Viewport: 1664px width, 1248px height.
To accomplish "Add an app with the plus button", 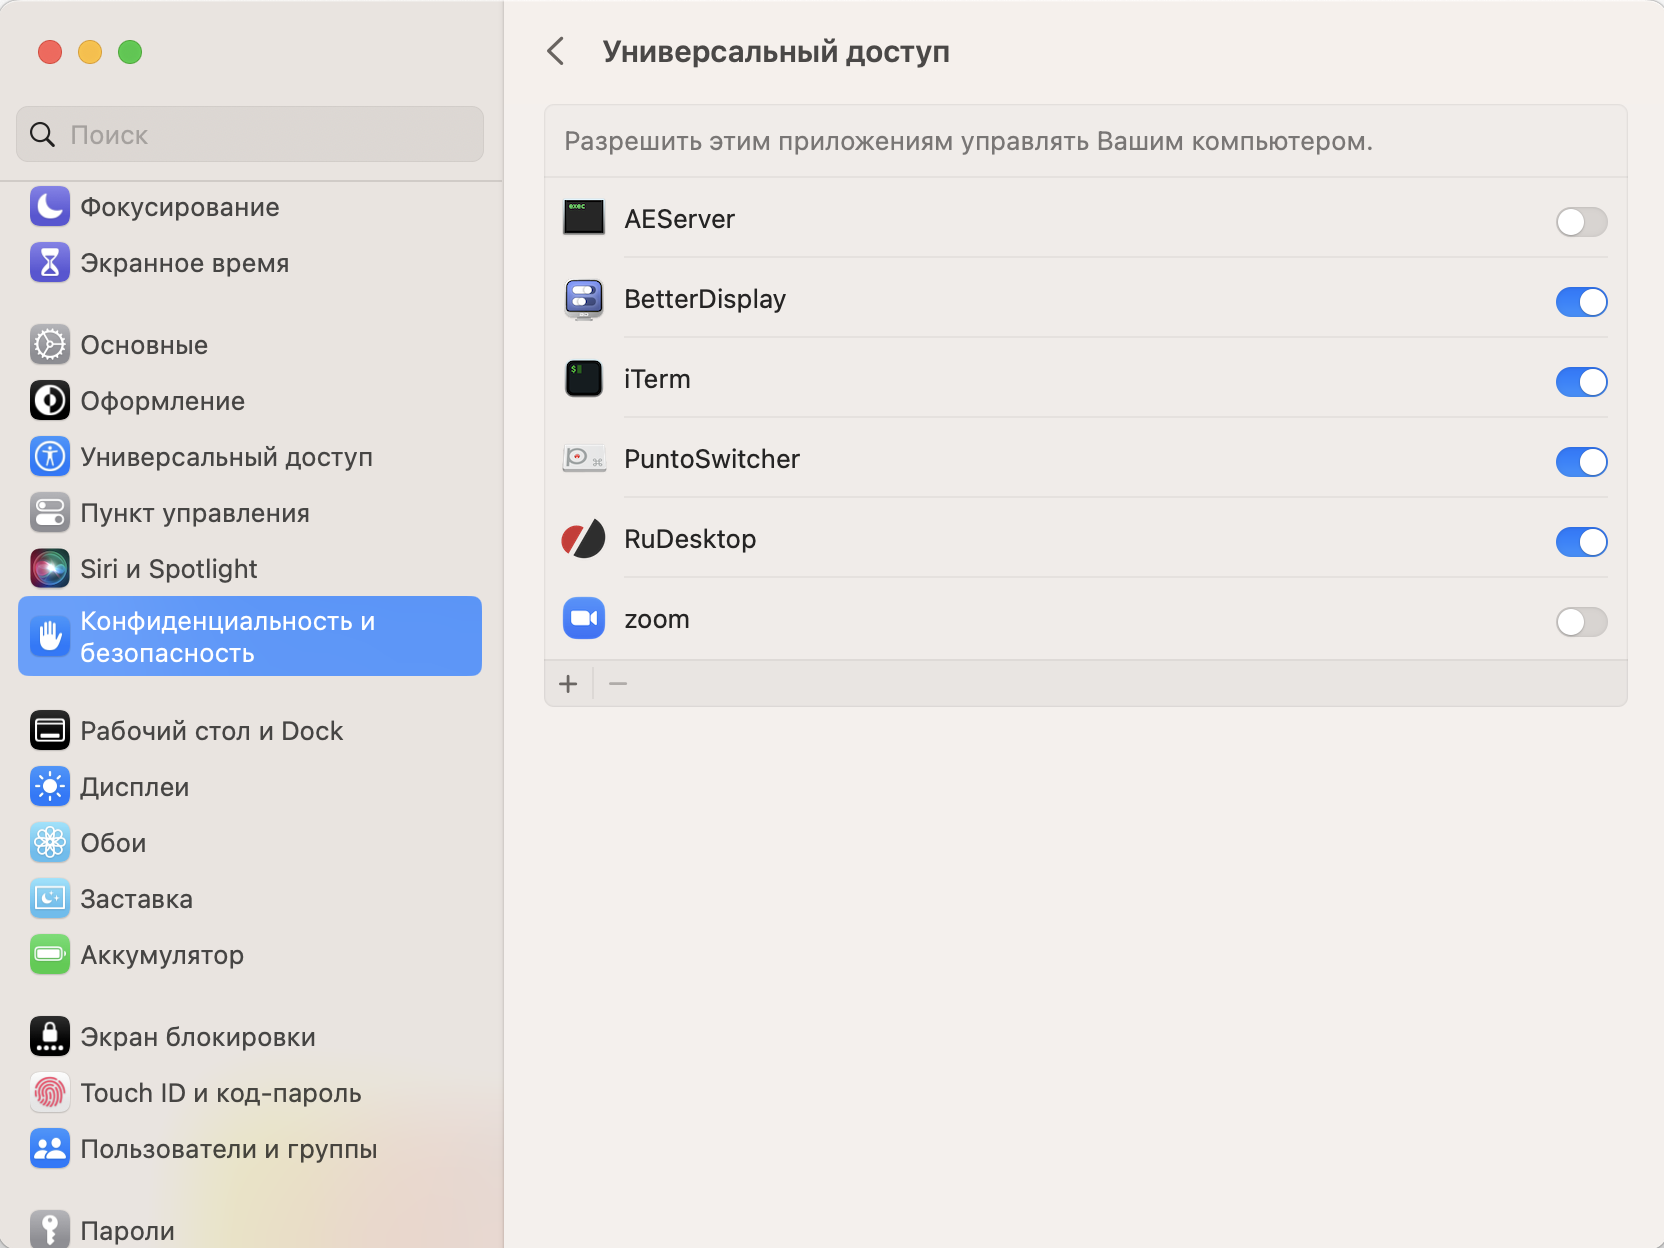I will pyautogui.click(x=568, y=684).
